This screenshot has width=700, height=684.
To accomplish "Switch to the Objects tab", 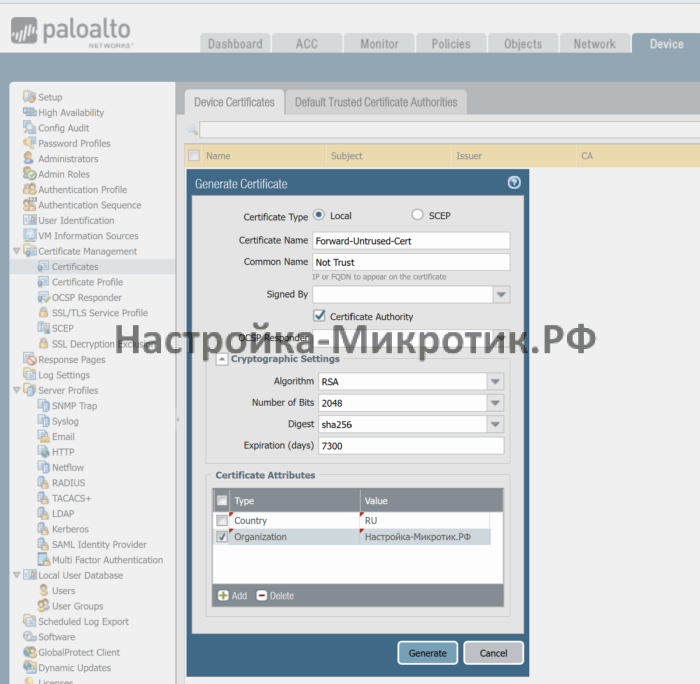I will pos(523,44).
